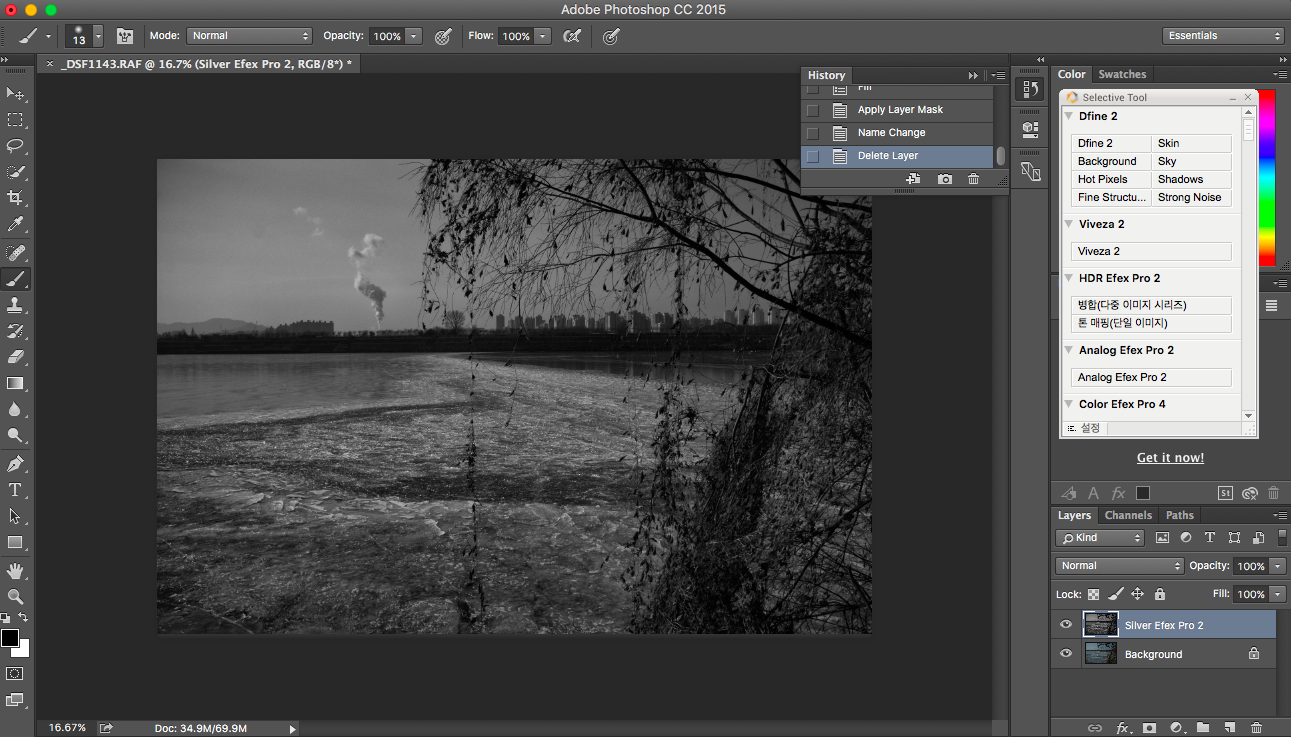The height and width of the screenshot is (737, 1291).
Task: Select the Blur tool
Action: click(15, 409)
